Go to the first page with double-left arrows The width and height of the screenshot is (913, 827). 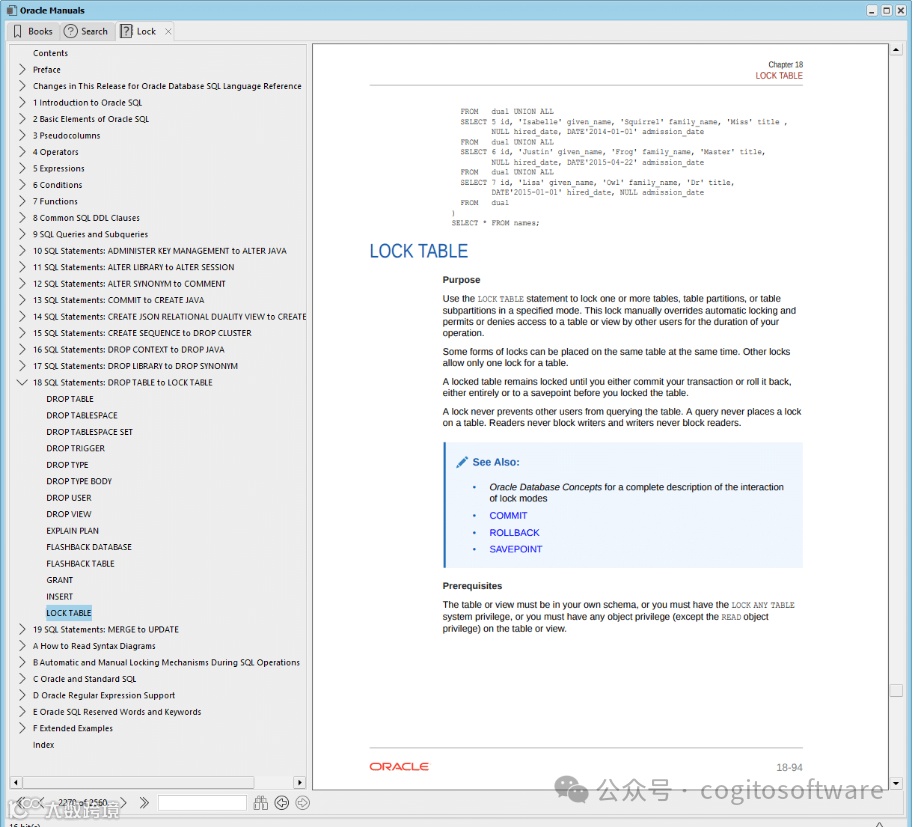(20, 803)
